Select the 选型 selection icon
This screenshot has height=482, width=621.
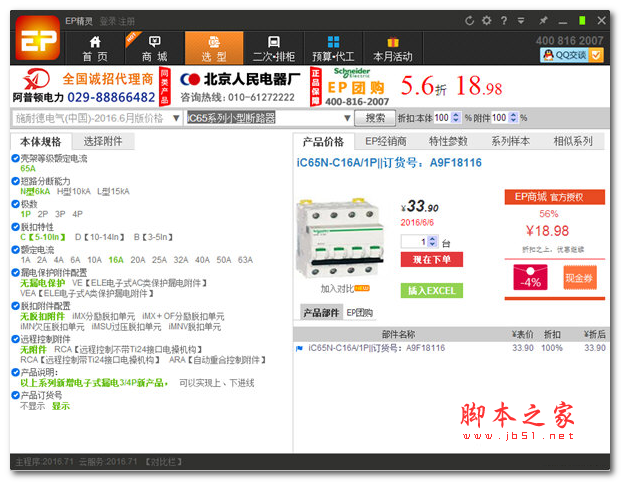(x=214, y=41)
